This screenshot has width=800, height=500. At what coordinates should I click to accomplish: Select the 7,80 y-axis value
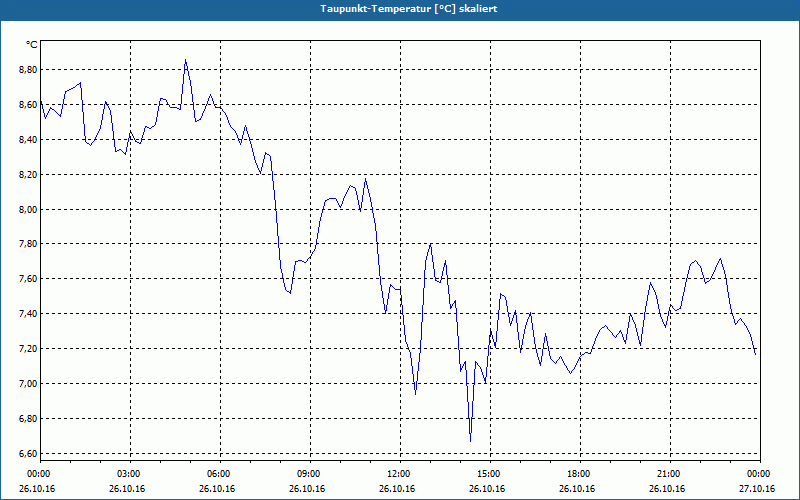(28, 244)
